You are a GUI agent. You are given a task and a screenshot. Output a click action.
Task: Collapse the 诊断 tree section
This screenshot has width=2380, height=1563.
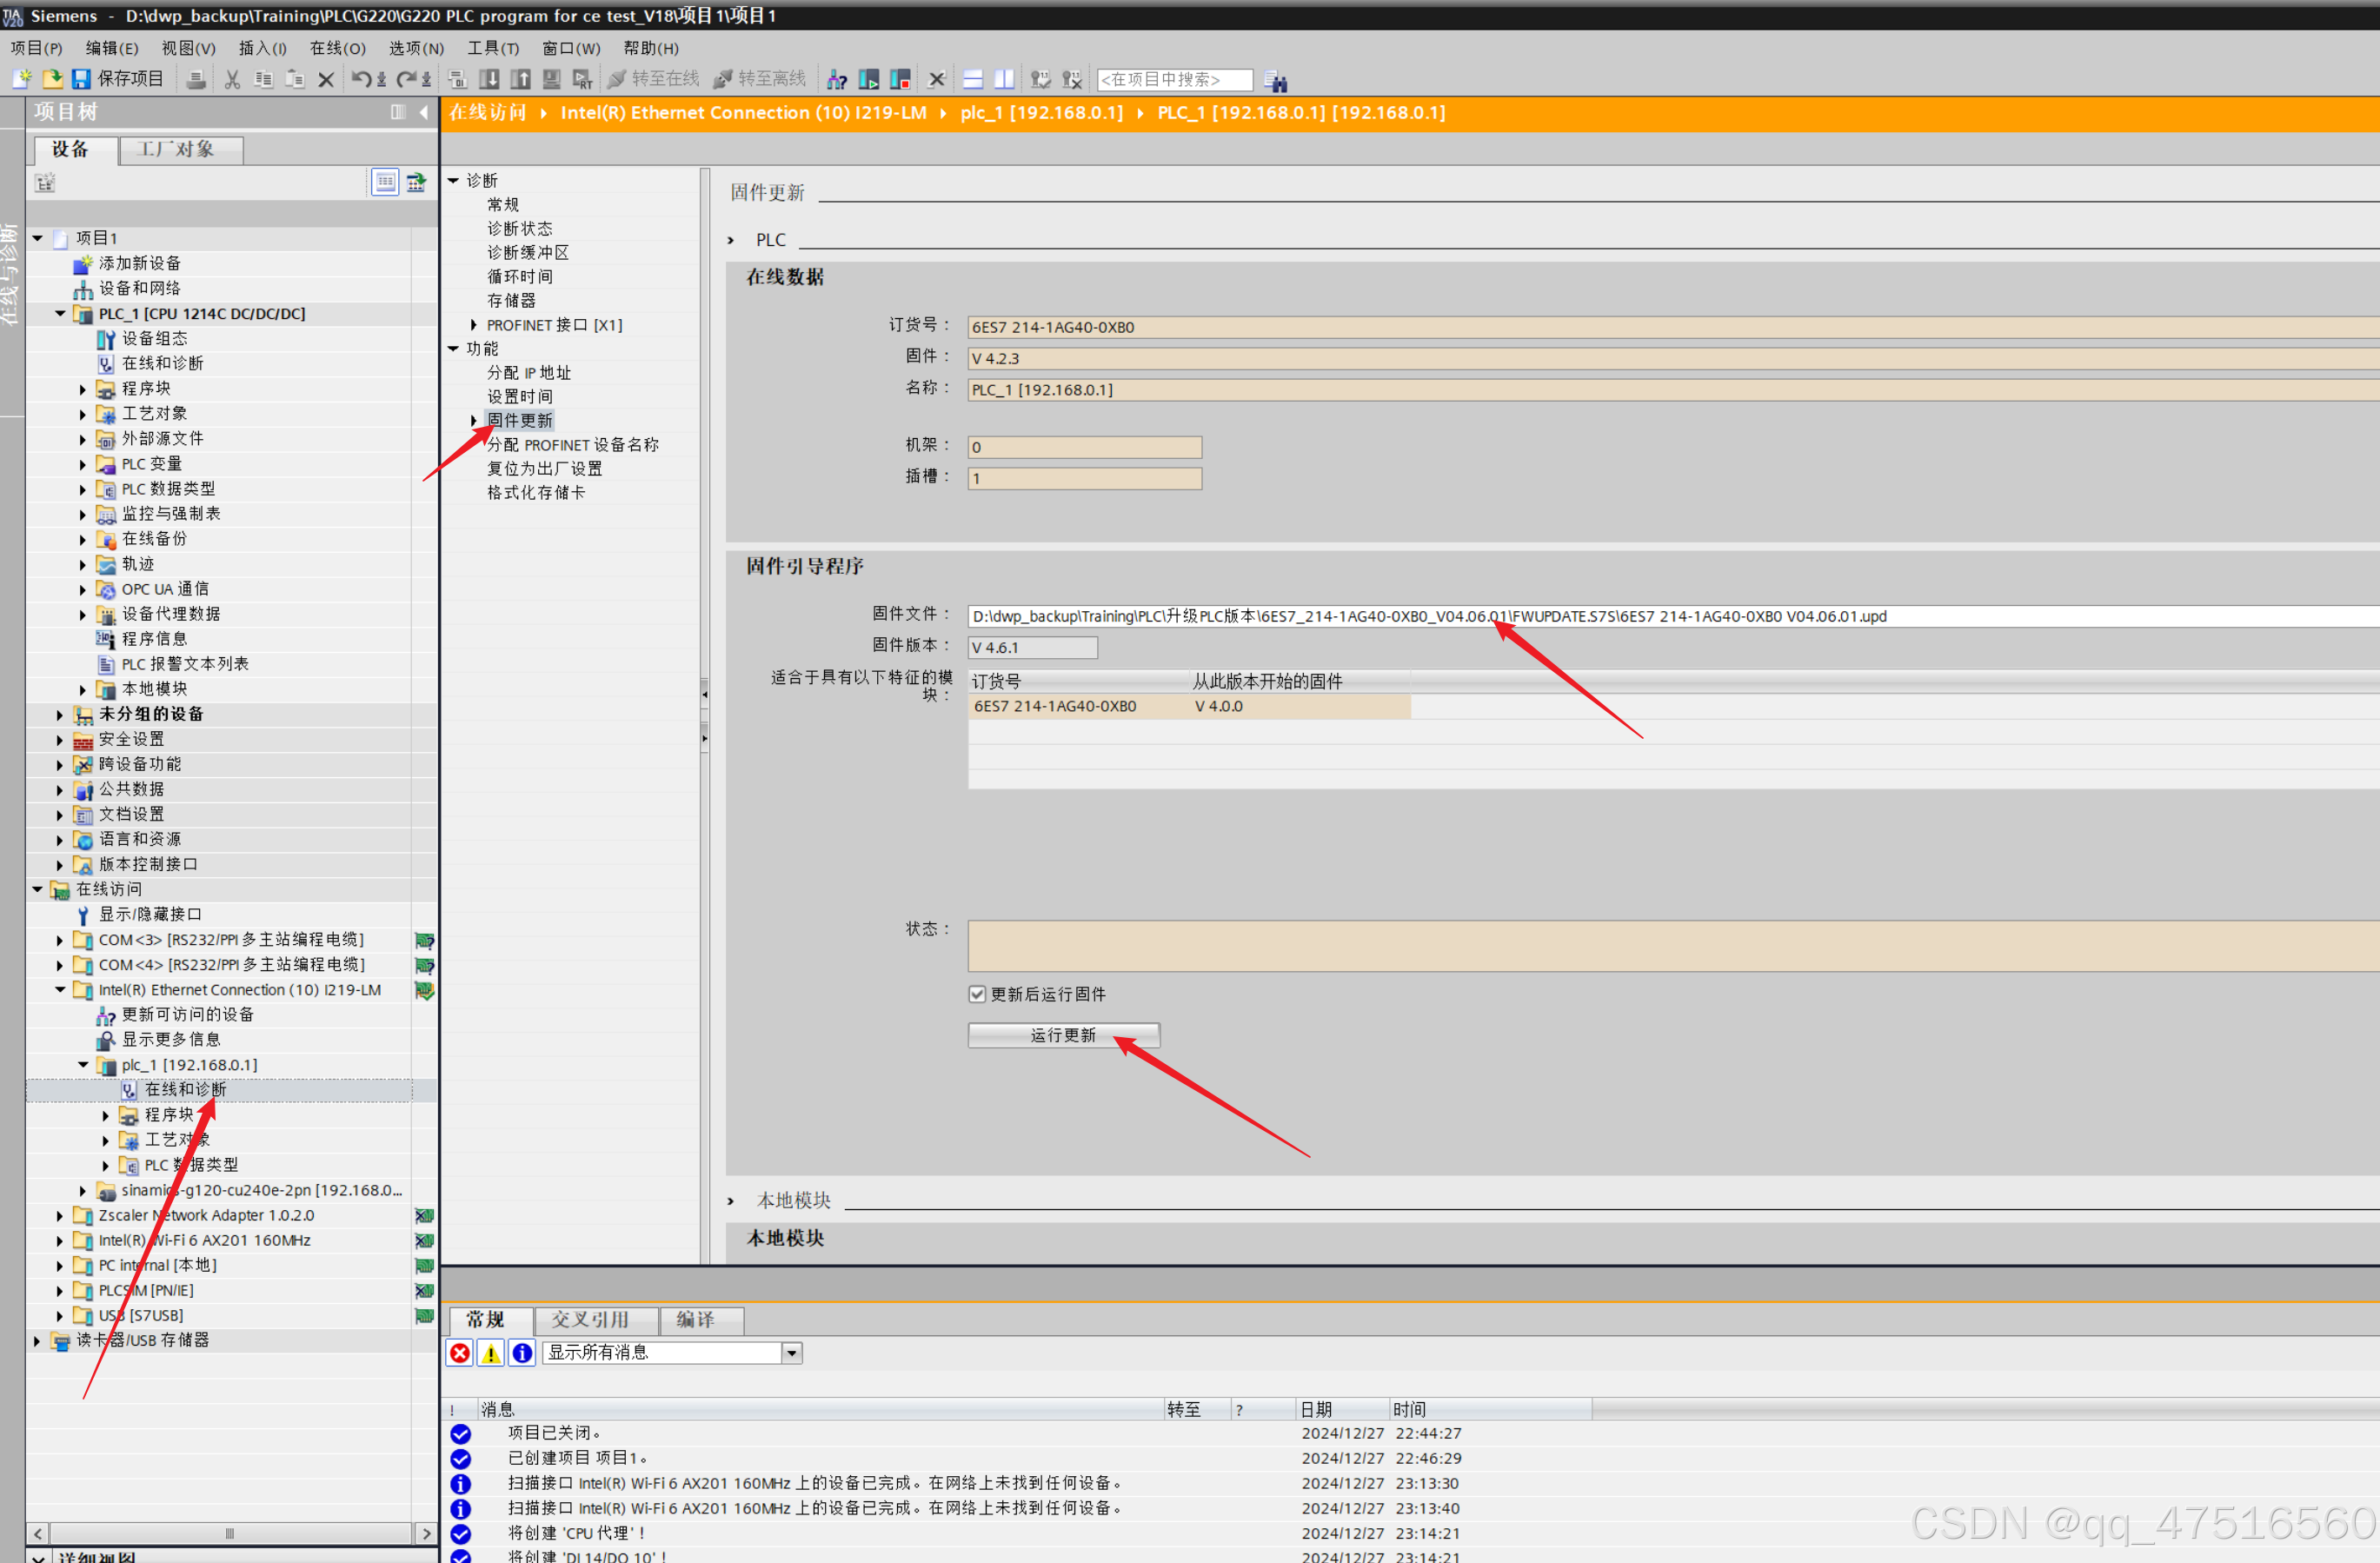[453, 181]
